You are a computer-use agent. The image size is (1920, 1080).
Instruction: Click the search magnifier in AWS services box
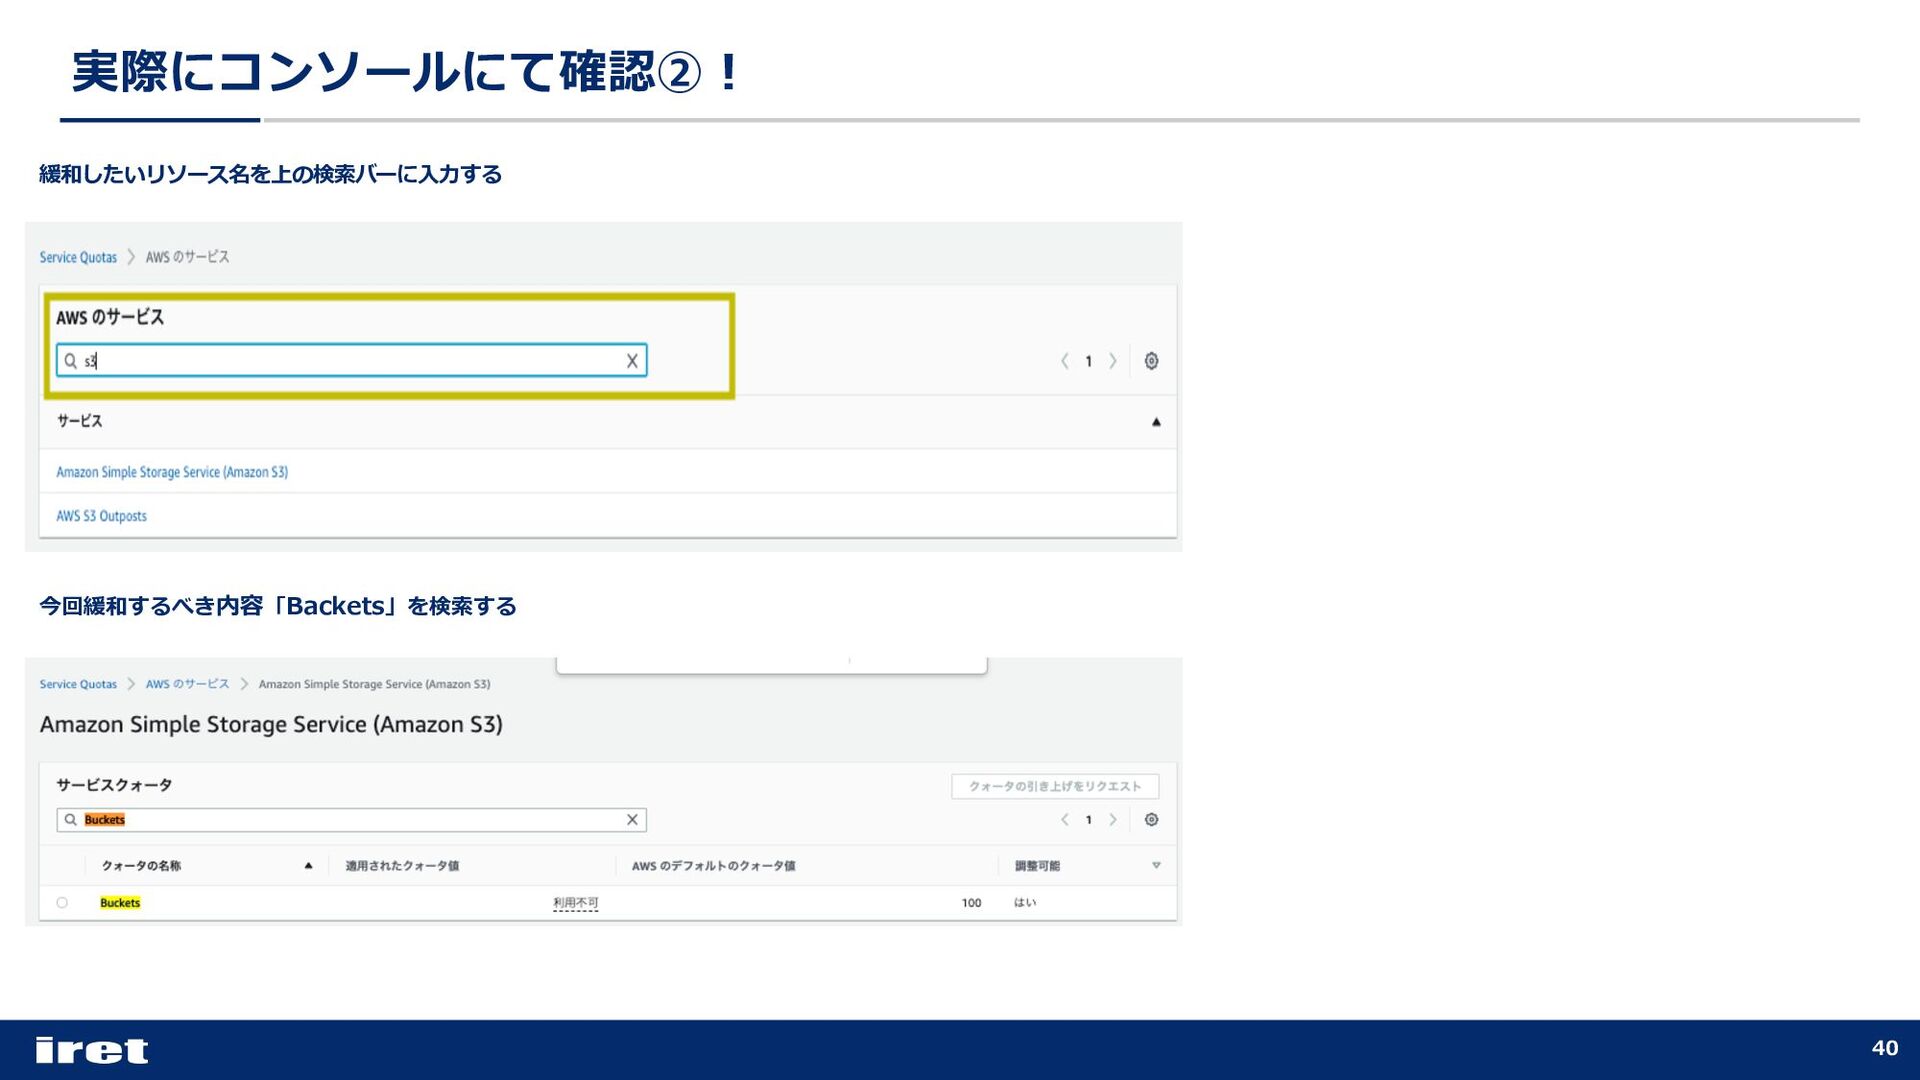[70, 361]
